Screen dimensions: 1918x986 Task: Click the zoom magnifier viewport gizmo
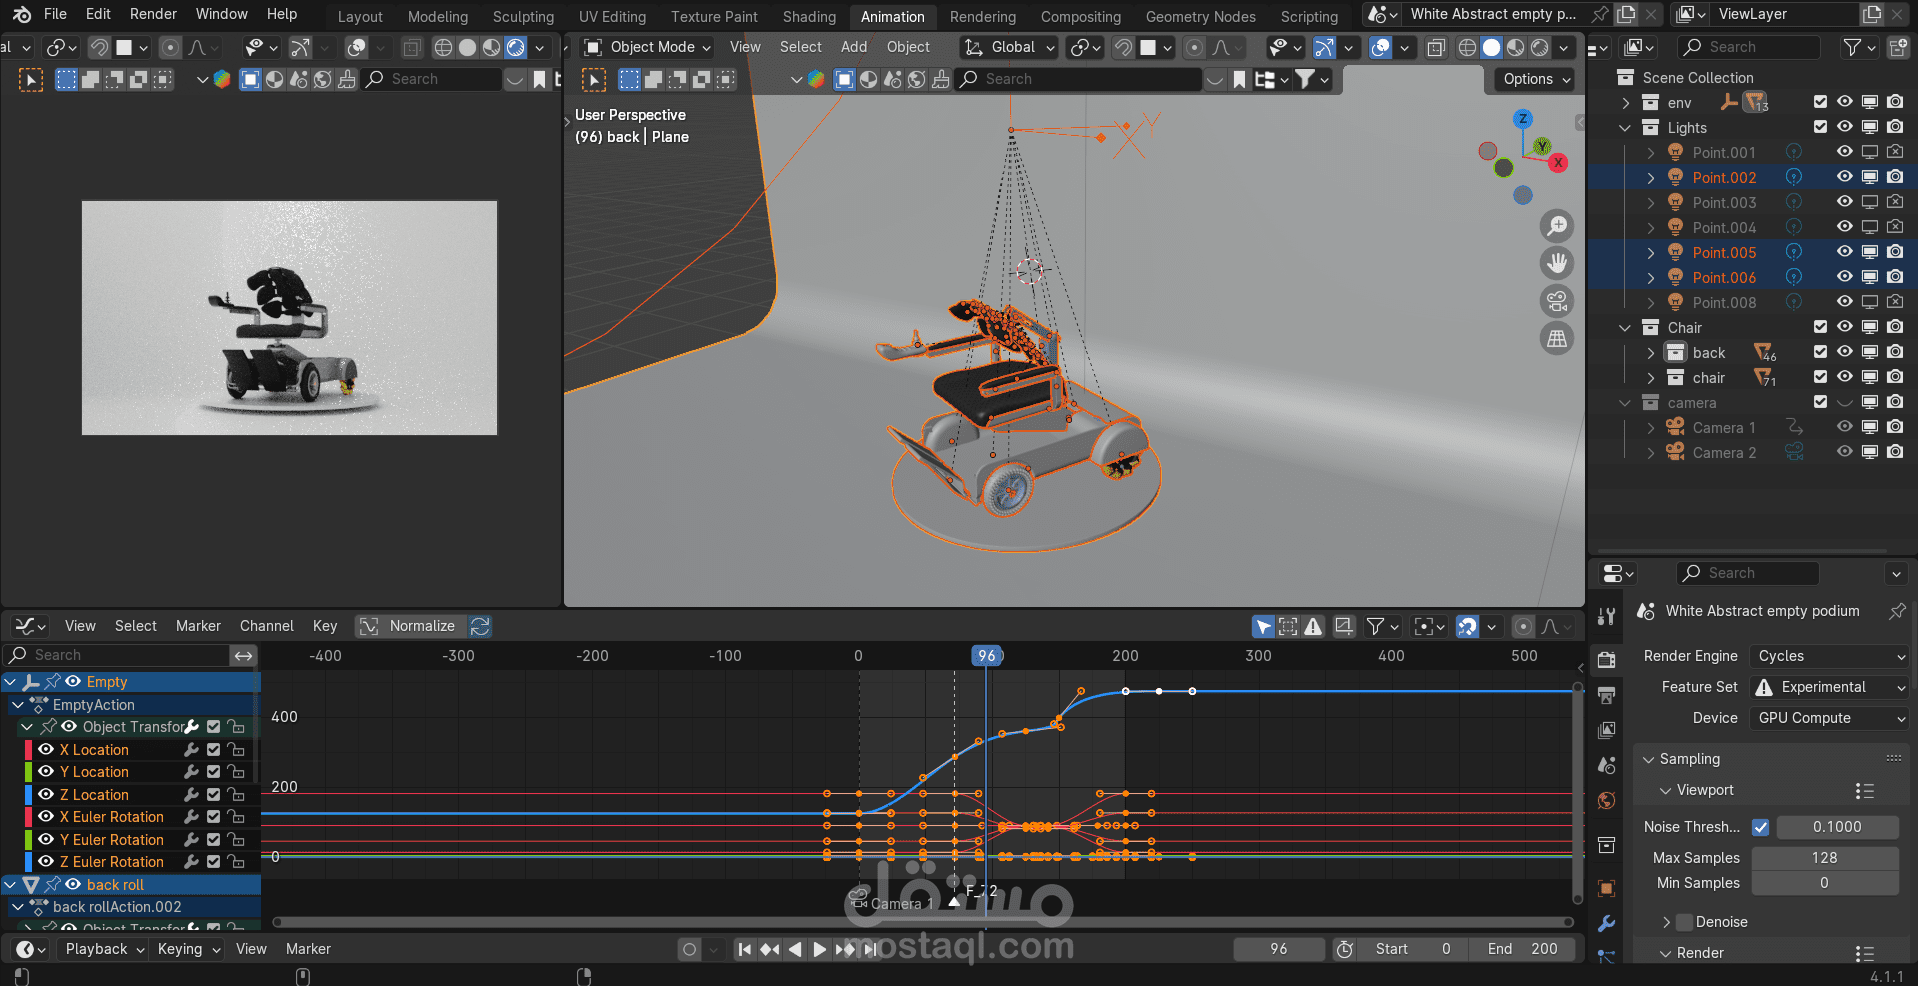tap(1557, 226)
